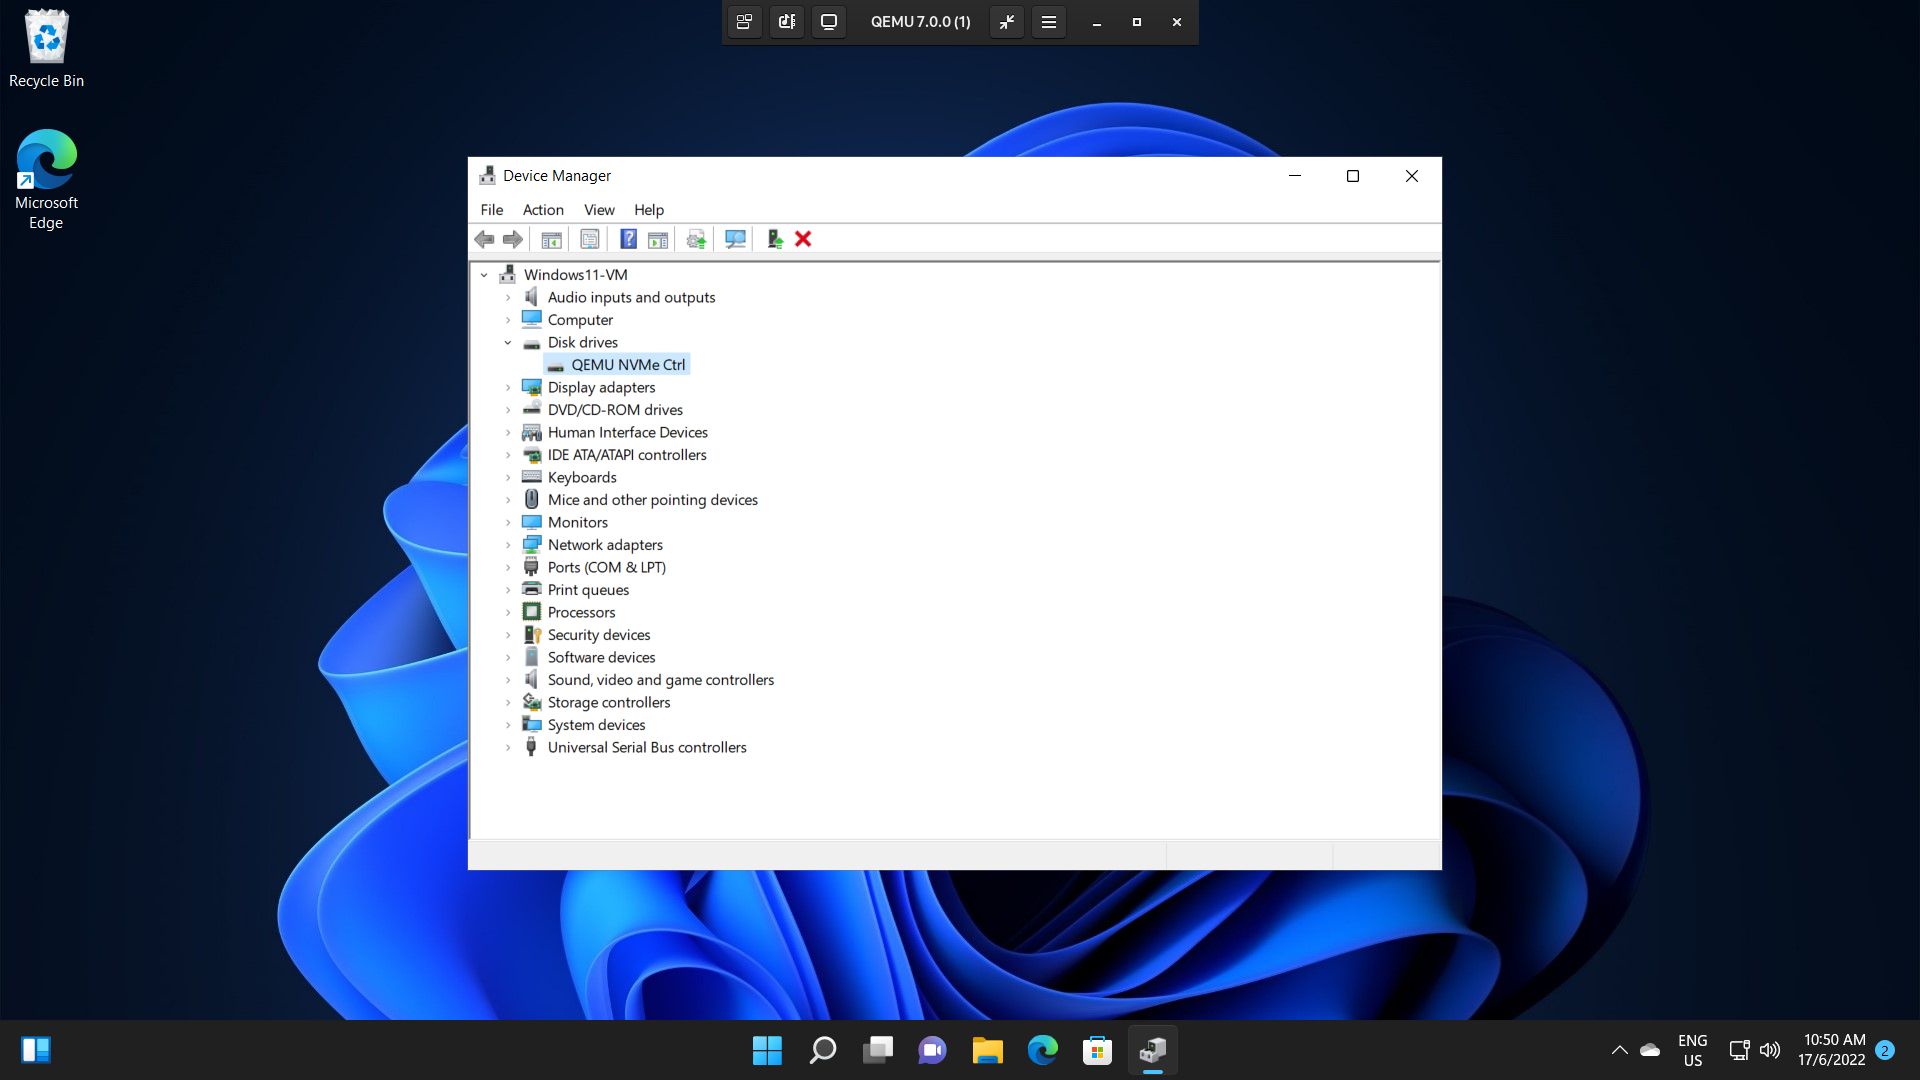Viewport: 1920px width, 1080px height.
Task: Open the File menu
Action: [x=492, y=210]
